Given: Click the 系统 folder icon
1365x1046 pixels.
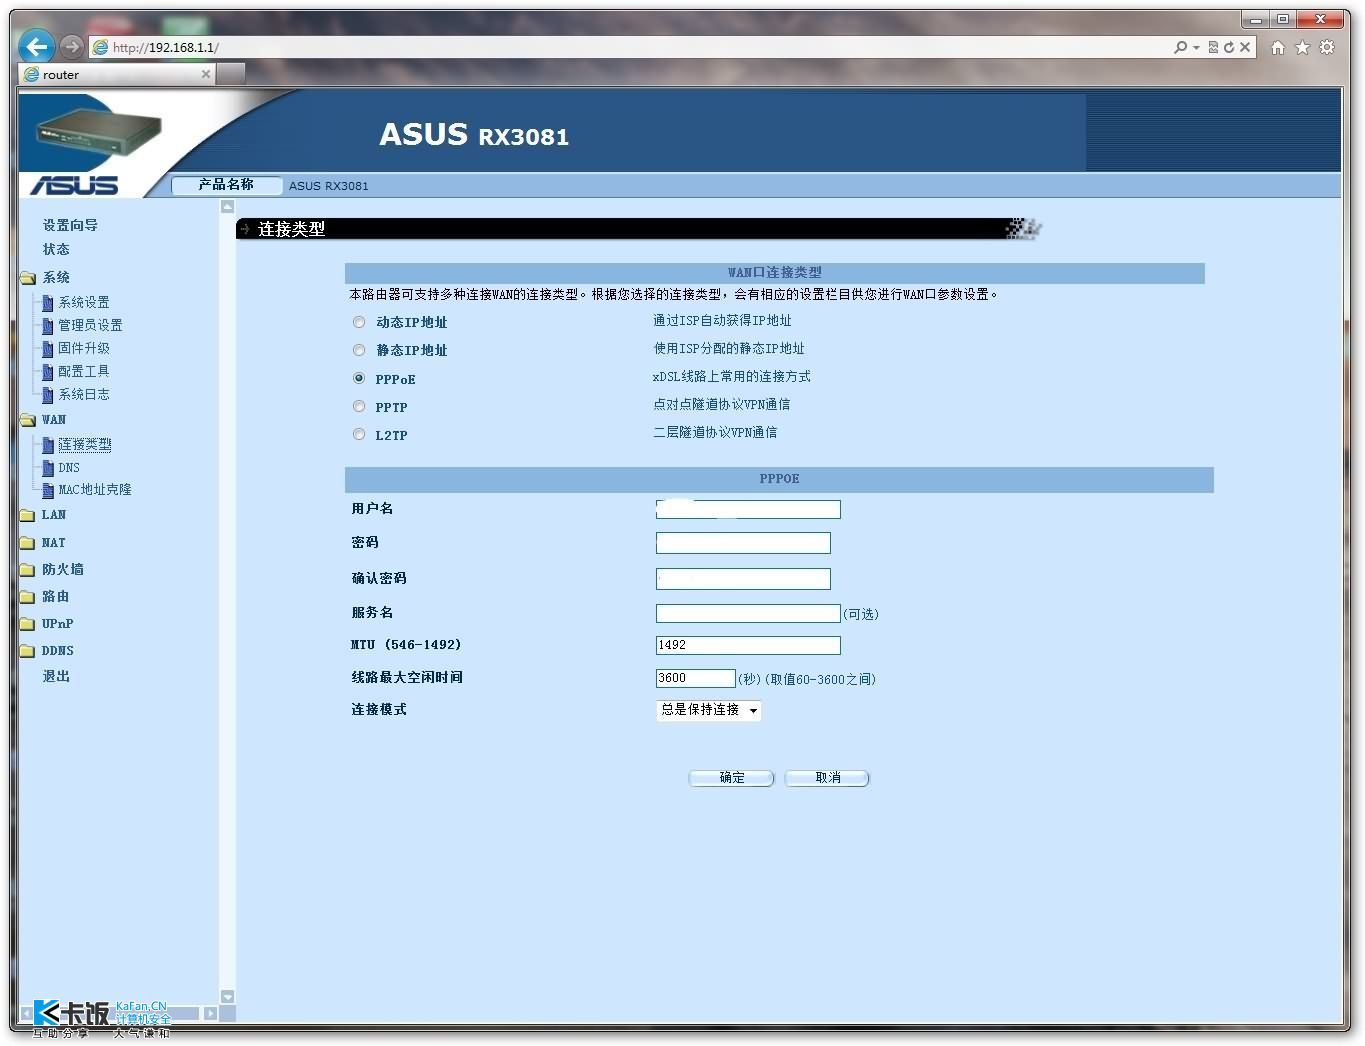Looking at the screenshot, I should coord(28,278).
